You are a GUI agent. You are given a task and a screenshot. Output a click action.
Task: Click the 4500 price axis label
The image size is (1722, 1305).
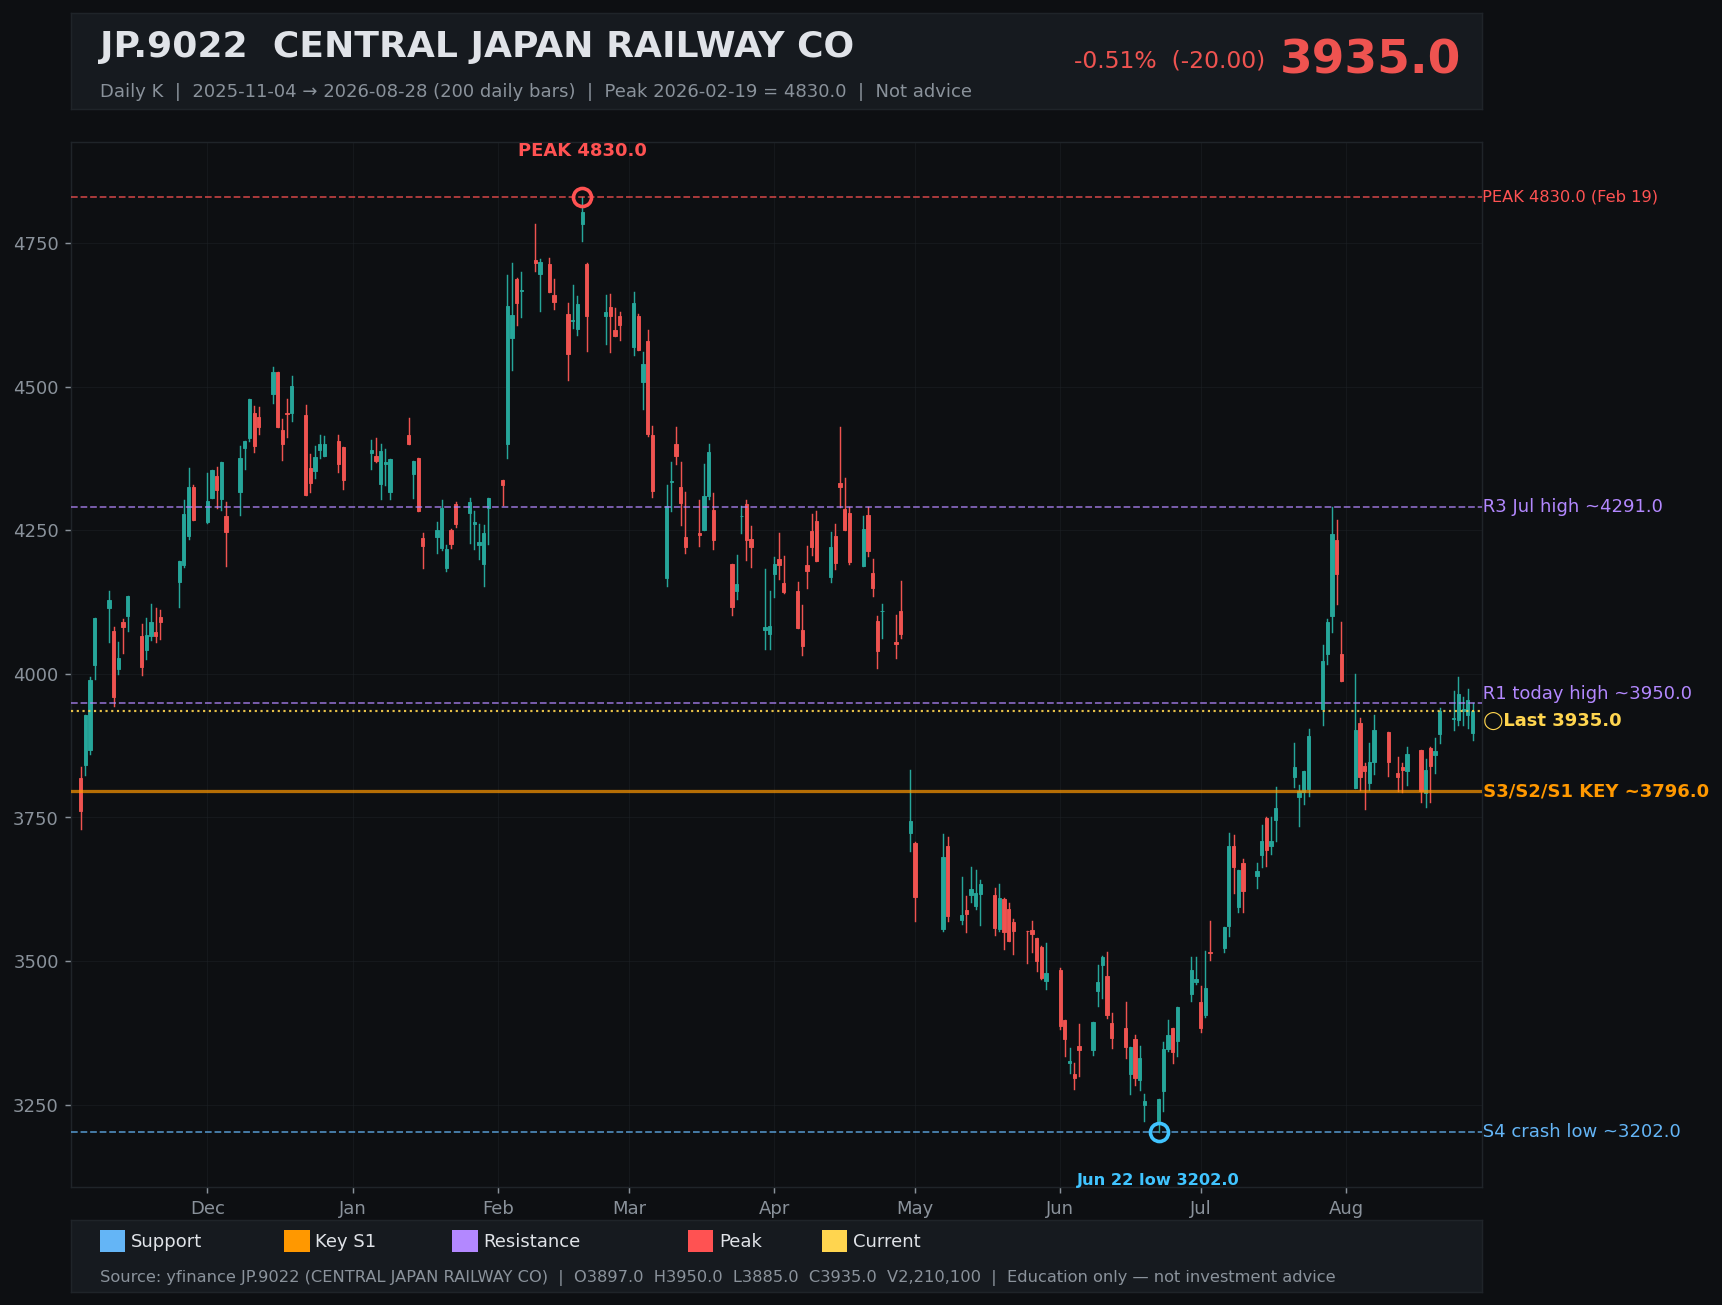[36, 388]
